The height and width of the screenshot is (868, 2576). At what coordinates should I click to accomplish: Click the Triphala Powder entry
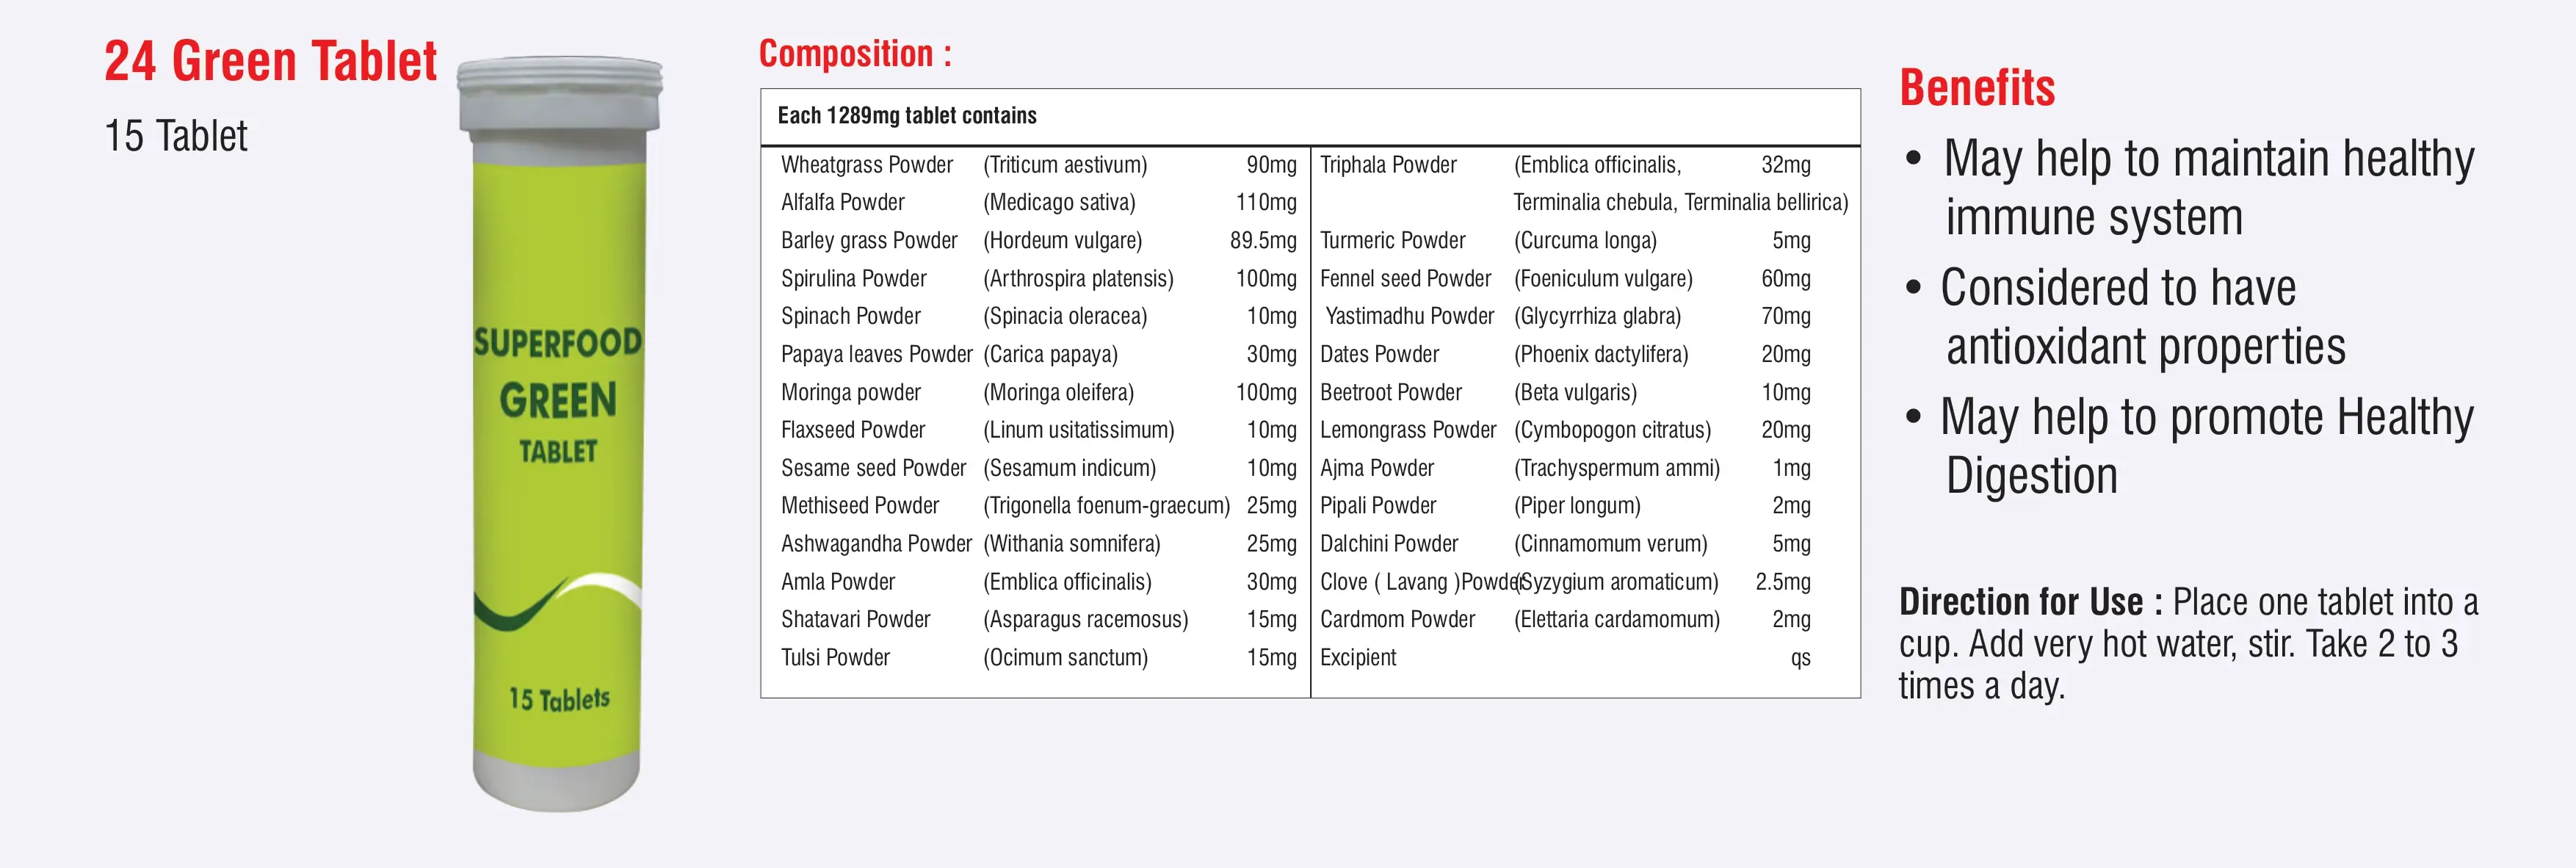[x=1388, y=165]
